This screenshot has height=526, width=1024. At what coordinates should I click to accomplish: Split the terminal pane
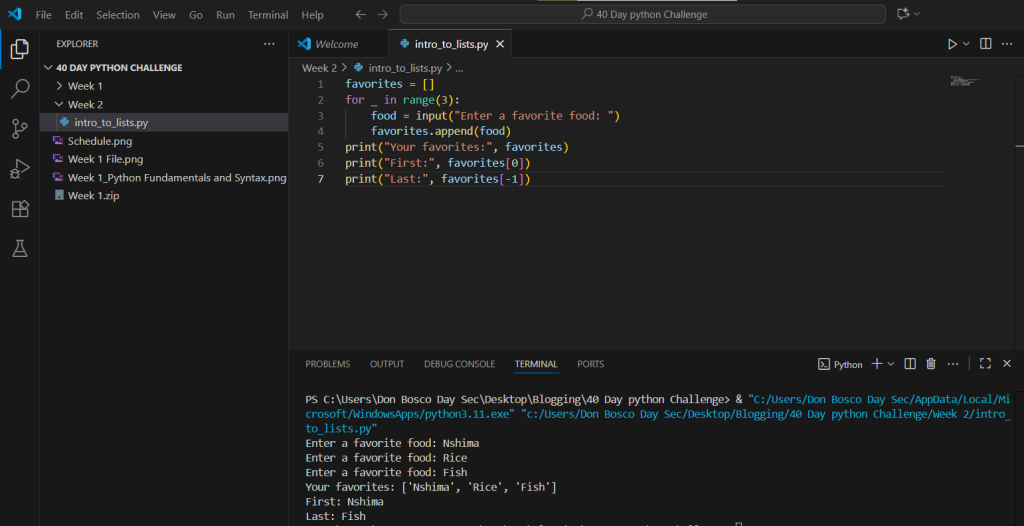[910, 364]
